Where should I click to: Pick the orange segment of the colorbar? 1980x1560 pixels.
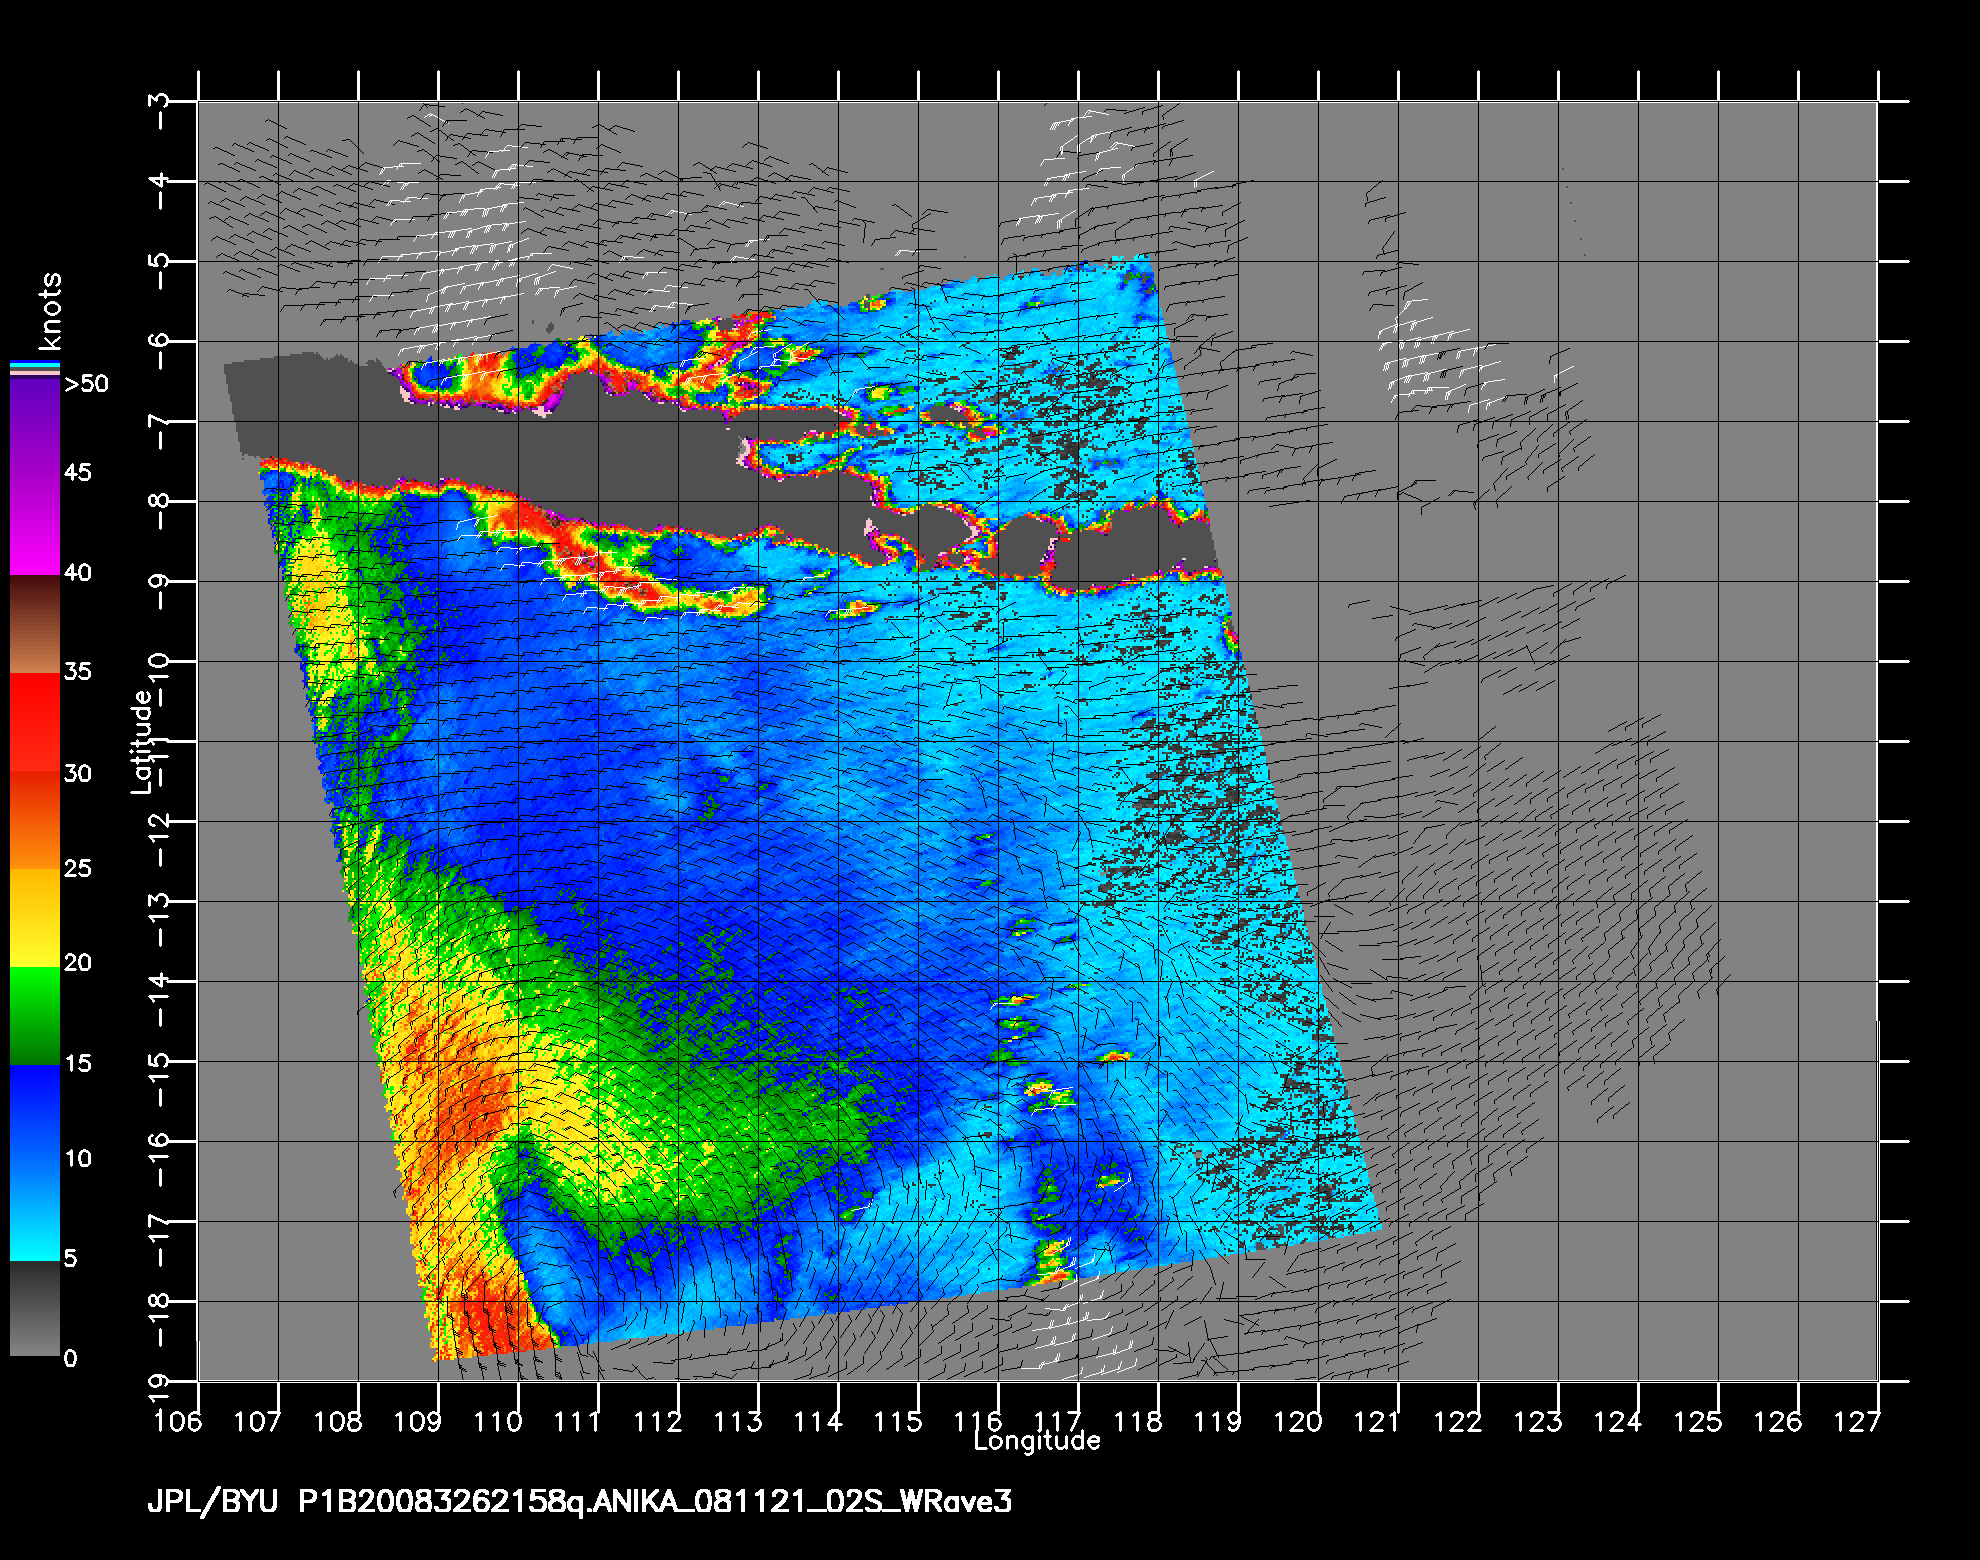[35, 819]
